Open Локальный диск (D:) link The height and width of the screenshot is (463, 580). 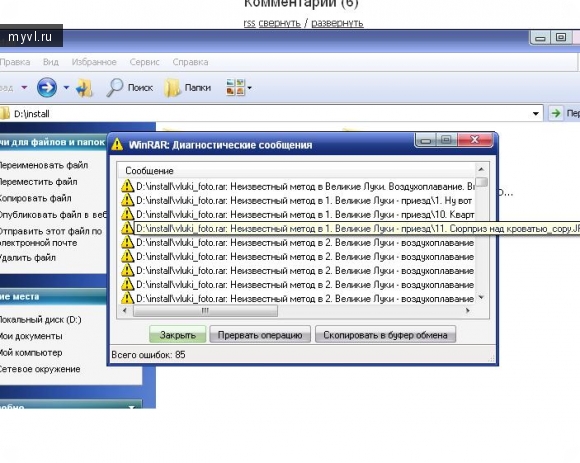40,320
